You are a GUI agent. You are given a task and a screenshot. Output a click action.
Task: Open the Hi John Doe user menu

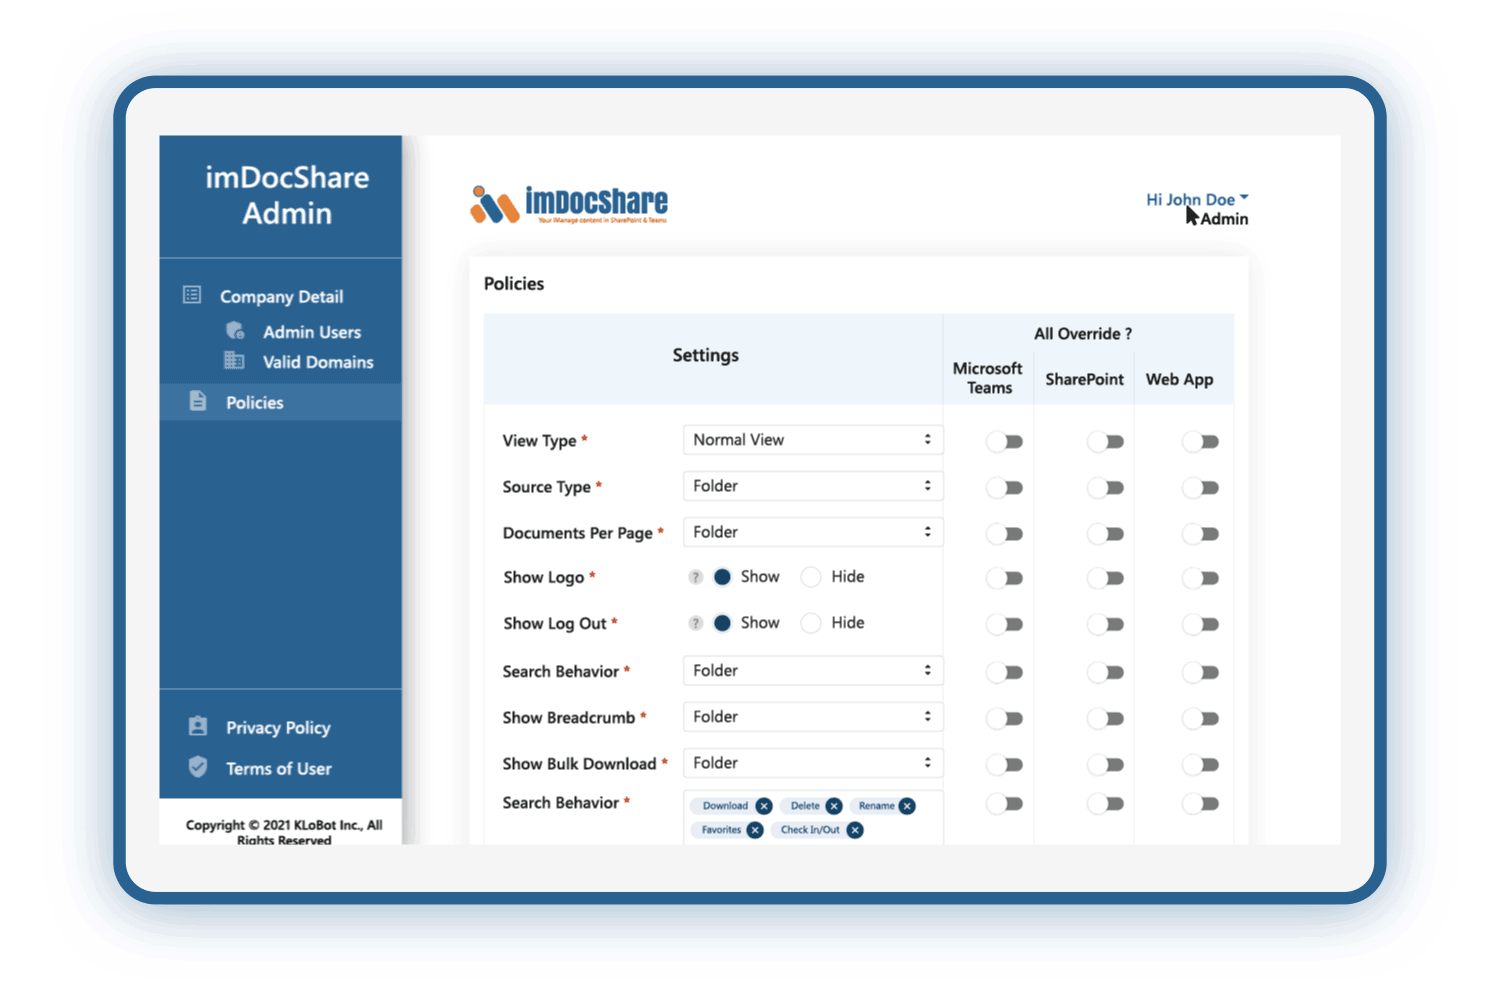tap(1197, 199)
